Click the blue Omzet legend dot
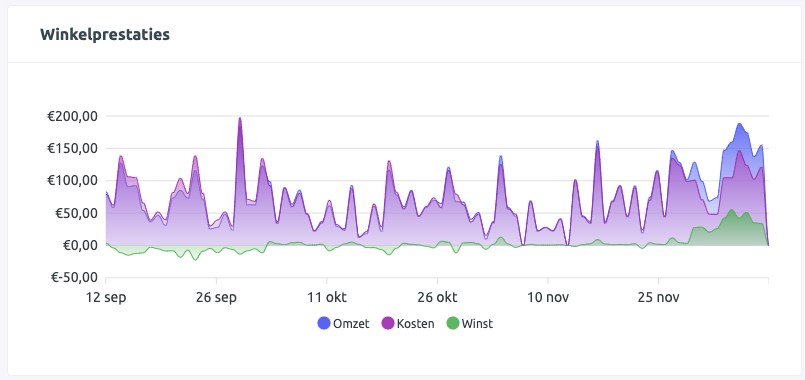The height and width of the screenshot is (380, 805). point(323,324)
